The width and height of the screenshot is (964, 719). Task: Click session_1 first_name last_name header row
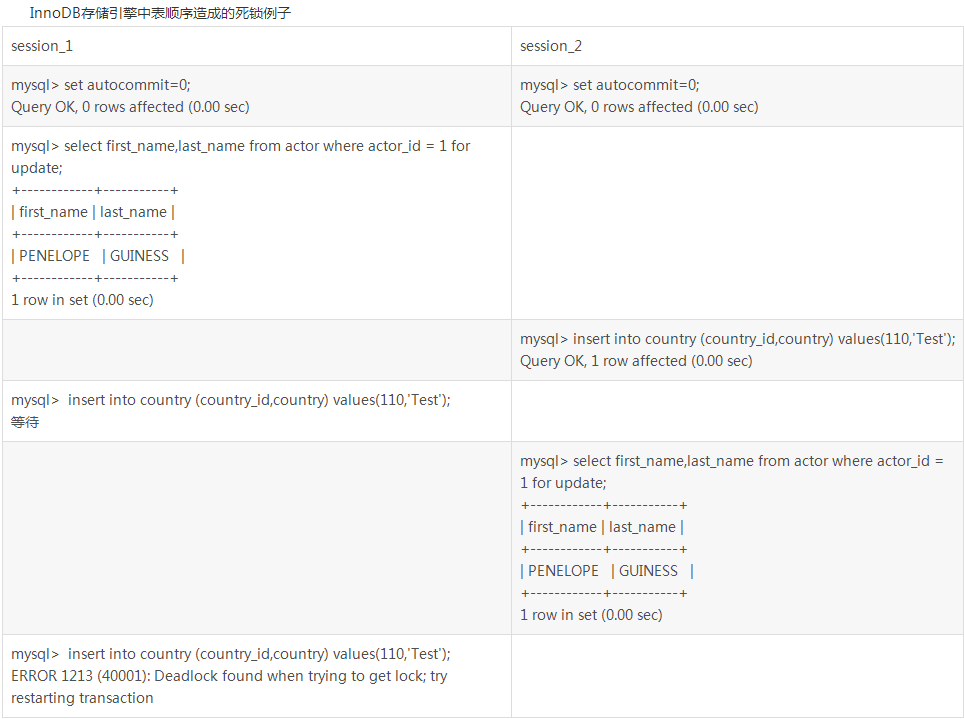[93, 212]
